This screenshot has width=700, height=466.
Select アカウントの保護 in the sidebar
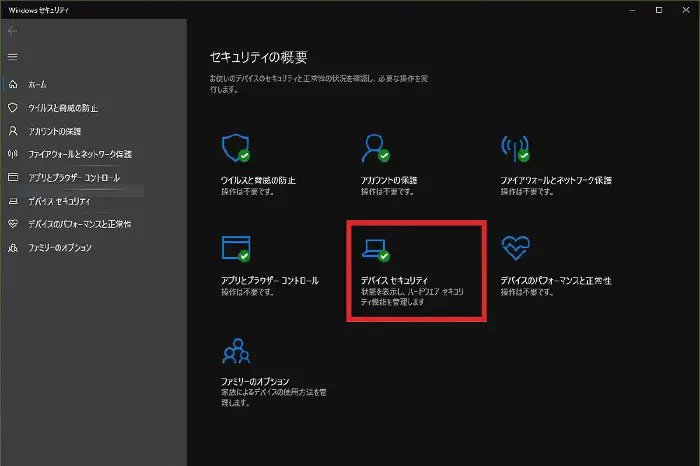click(54, 131)
